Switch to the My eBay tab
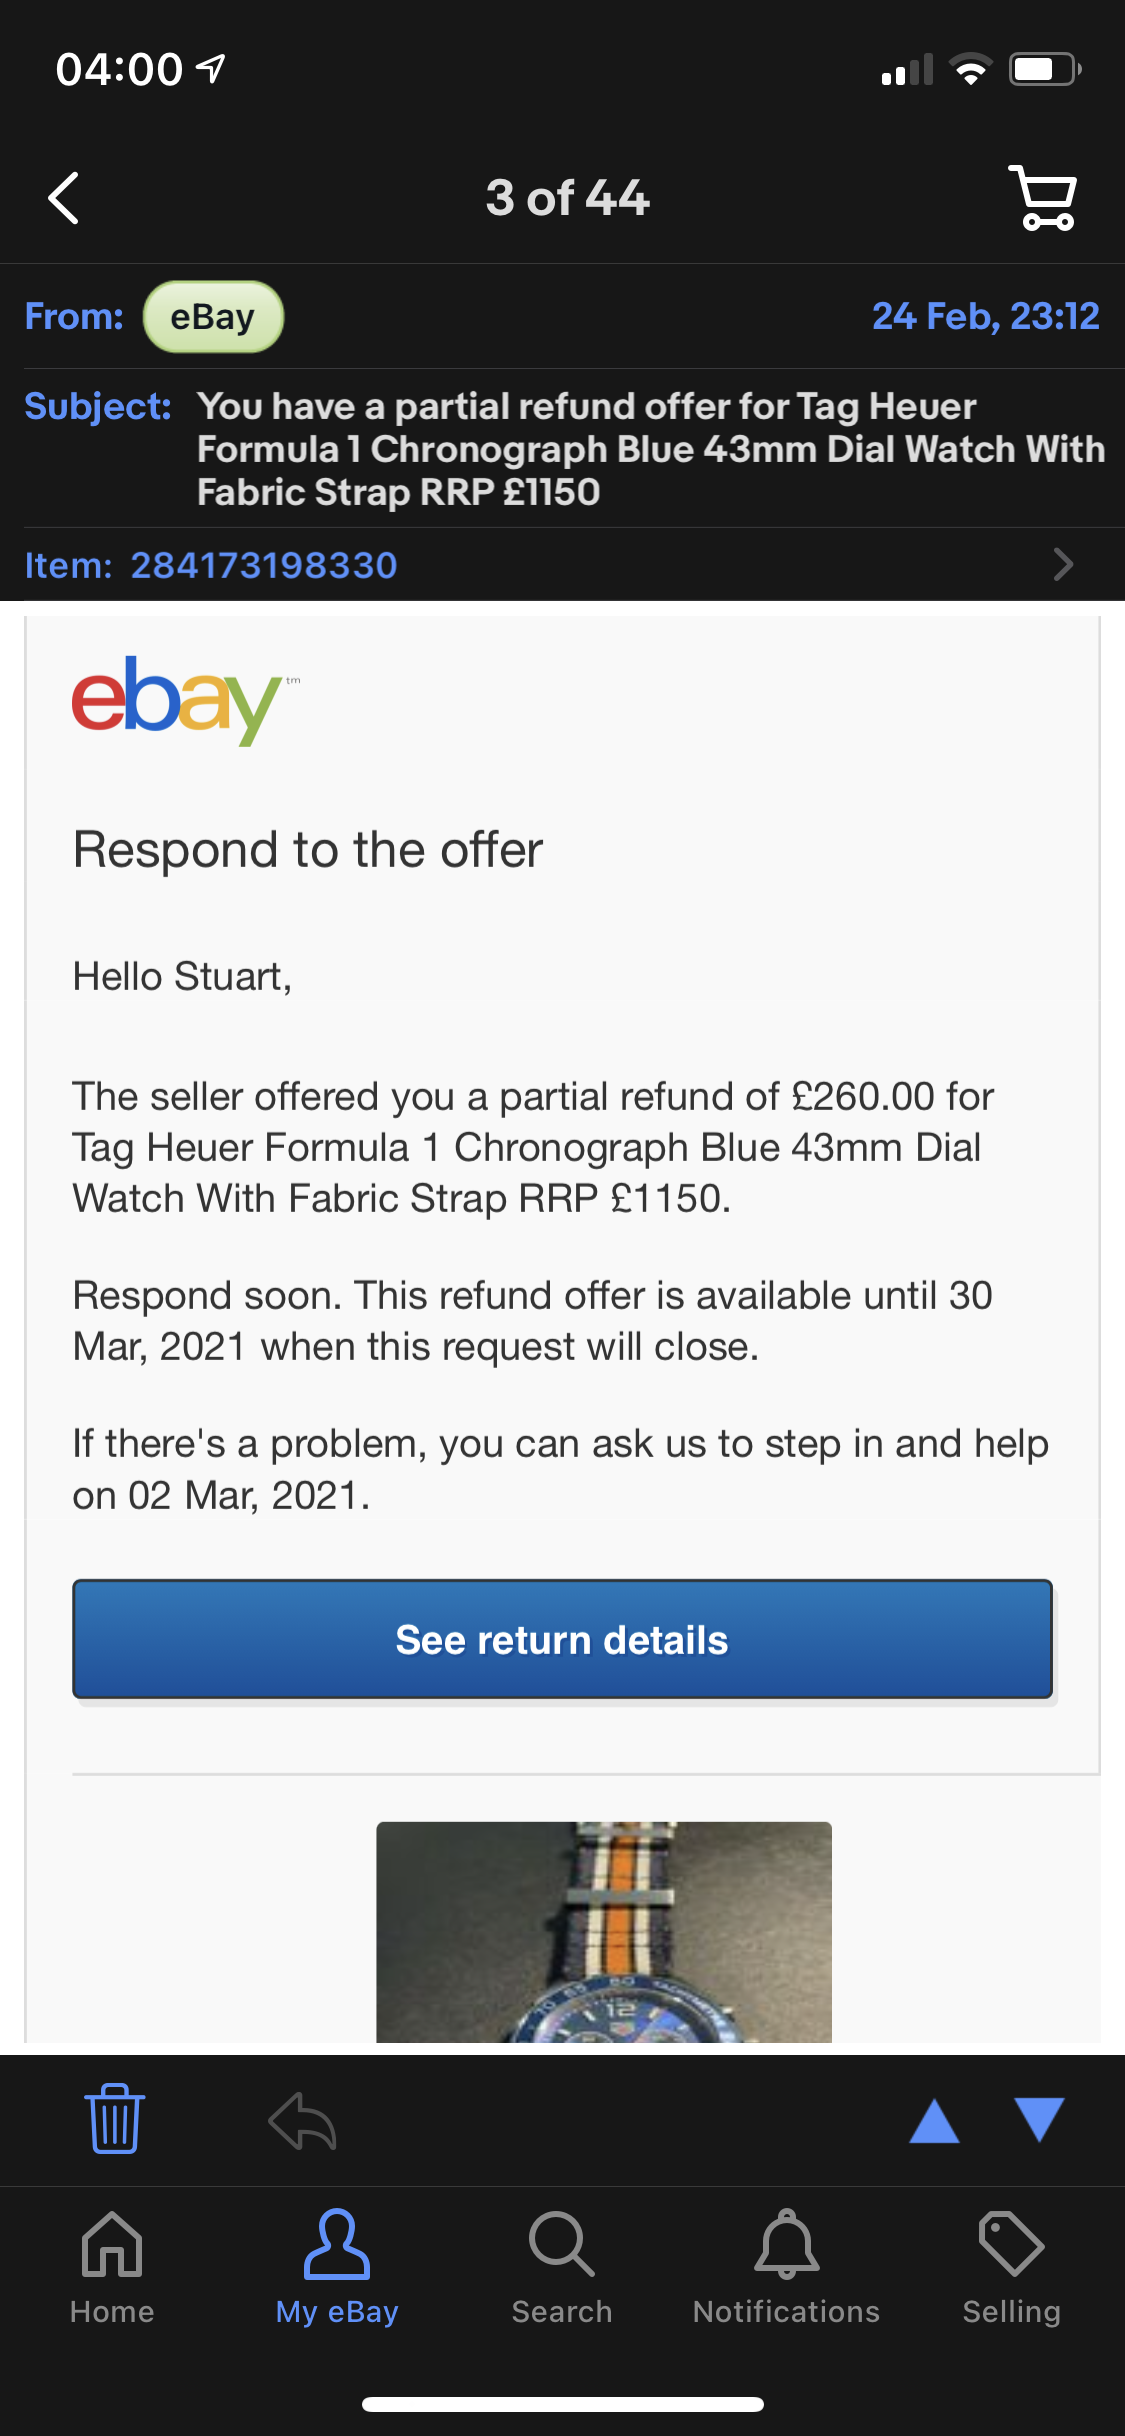 pyautogui.click(x=337, y=2268)
